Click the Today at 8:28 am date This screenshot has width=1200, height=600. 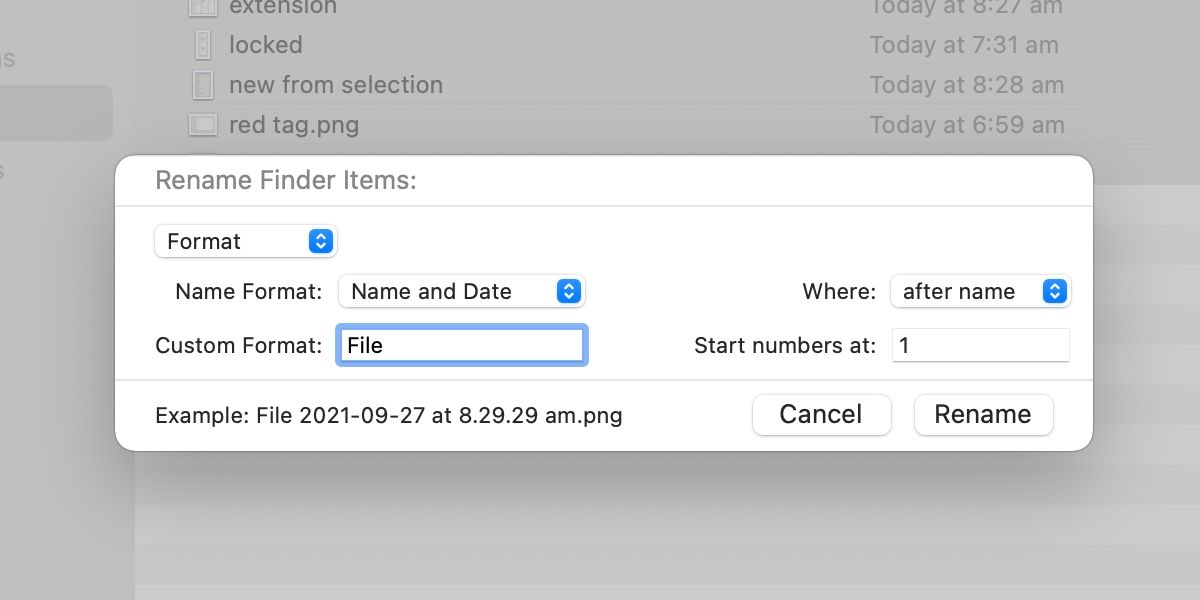tap(966, 85)
